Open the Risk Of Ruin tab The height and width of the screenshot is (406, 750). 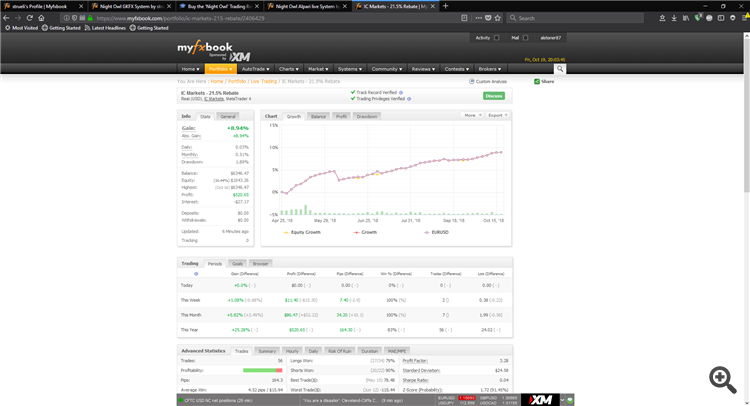pyautogui.click(x=340, y=351)
